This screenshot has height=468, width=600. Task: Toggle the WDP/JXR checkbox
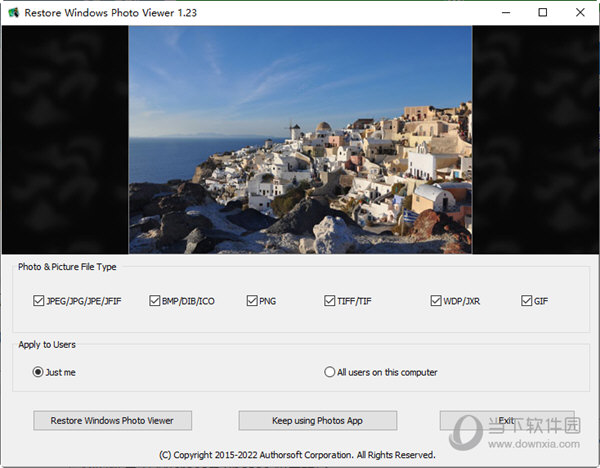[436, 300]
